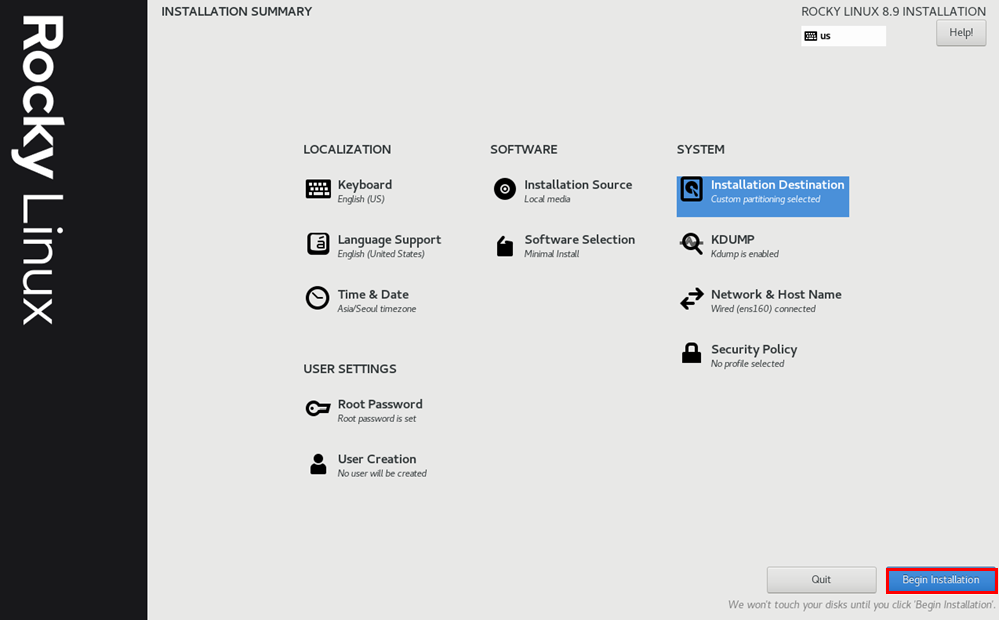The height and width of the screenshot is (620, 999).
Task: Click the 'No profile selected' text
Action: (747, 364)
